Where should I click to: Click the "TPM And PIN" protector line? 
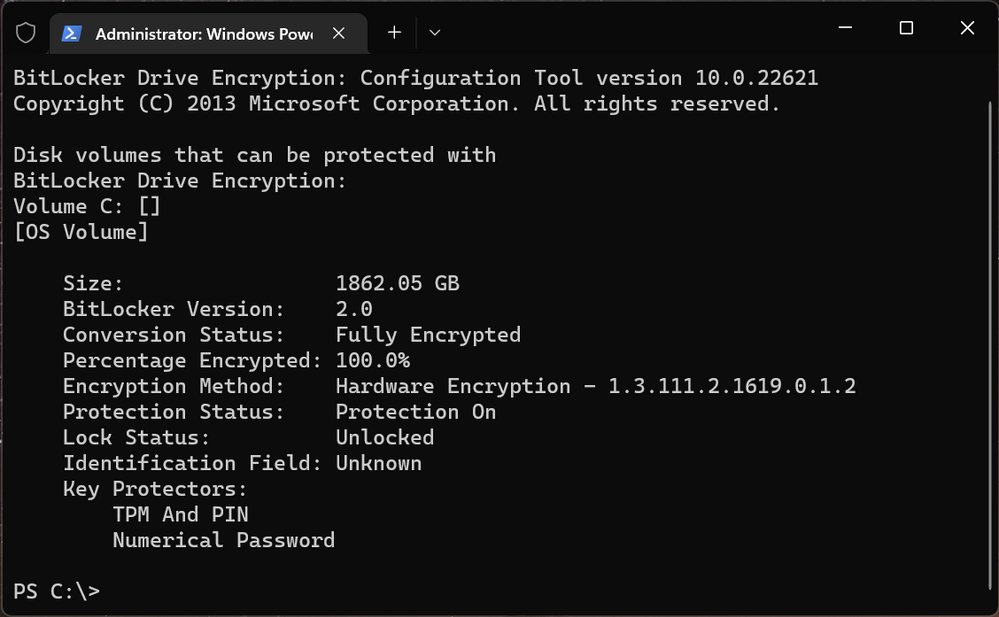pos(180,514)
